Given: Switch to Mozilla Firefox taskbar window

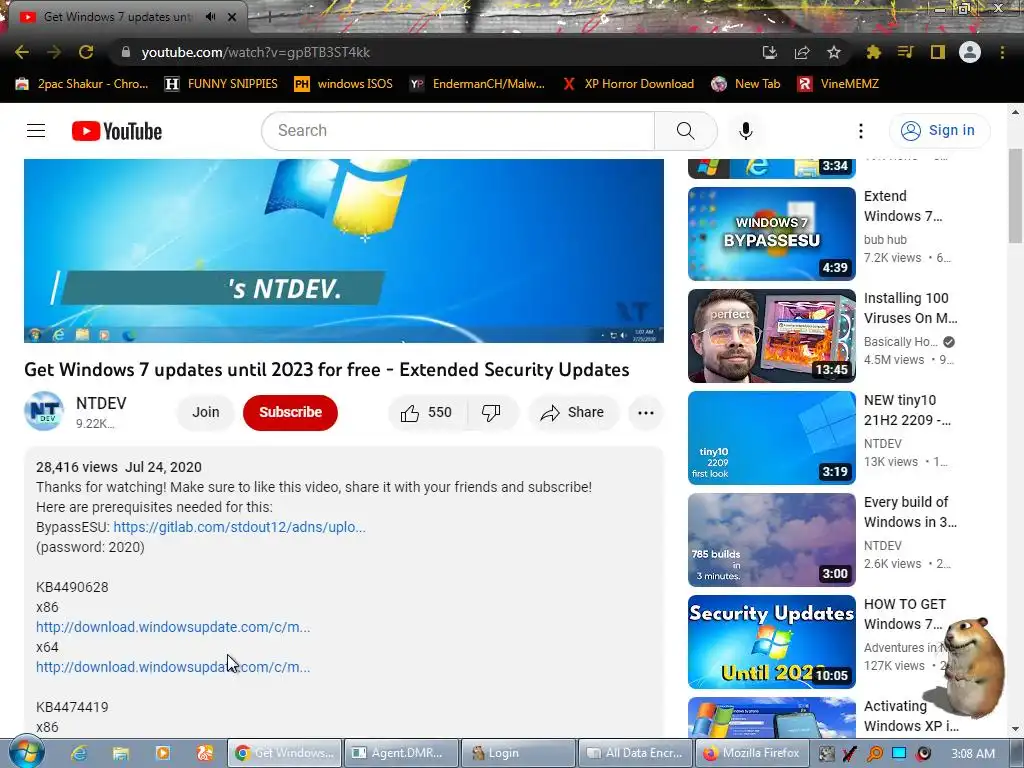Looking at the screenshot, I should click(752, 753).
